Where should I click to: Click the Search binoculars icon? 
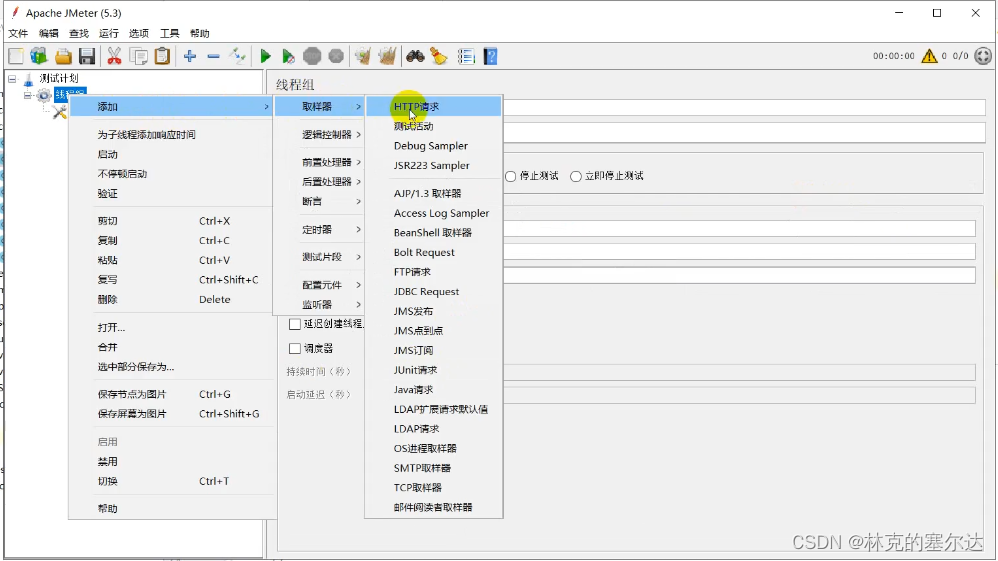click(415, 56)
